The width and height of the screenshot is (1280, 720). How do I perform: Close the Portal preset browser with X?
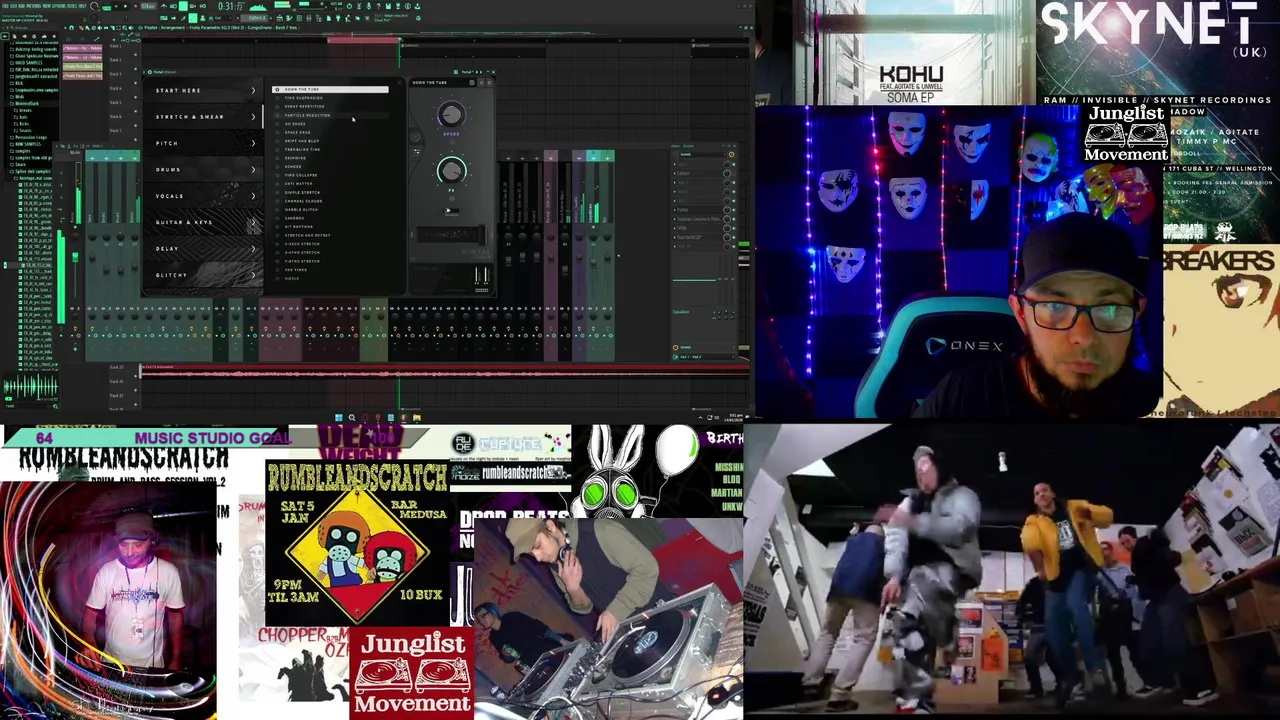point(399,83)
